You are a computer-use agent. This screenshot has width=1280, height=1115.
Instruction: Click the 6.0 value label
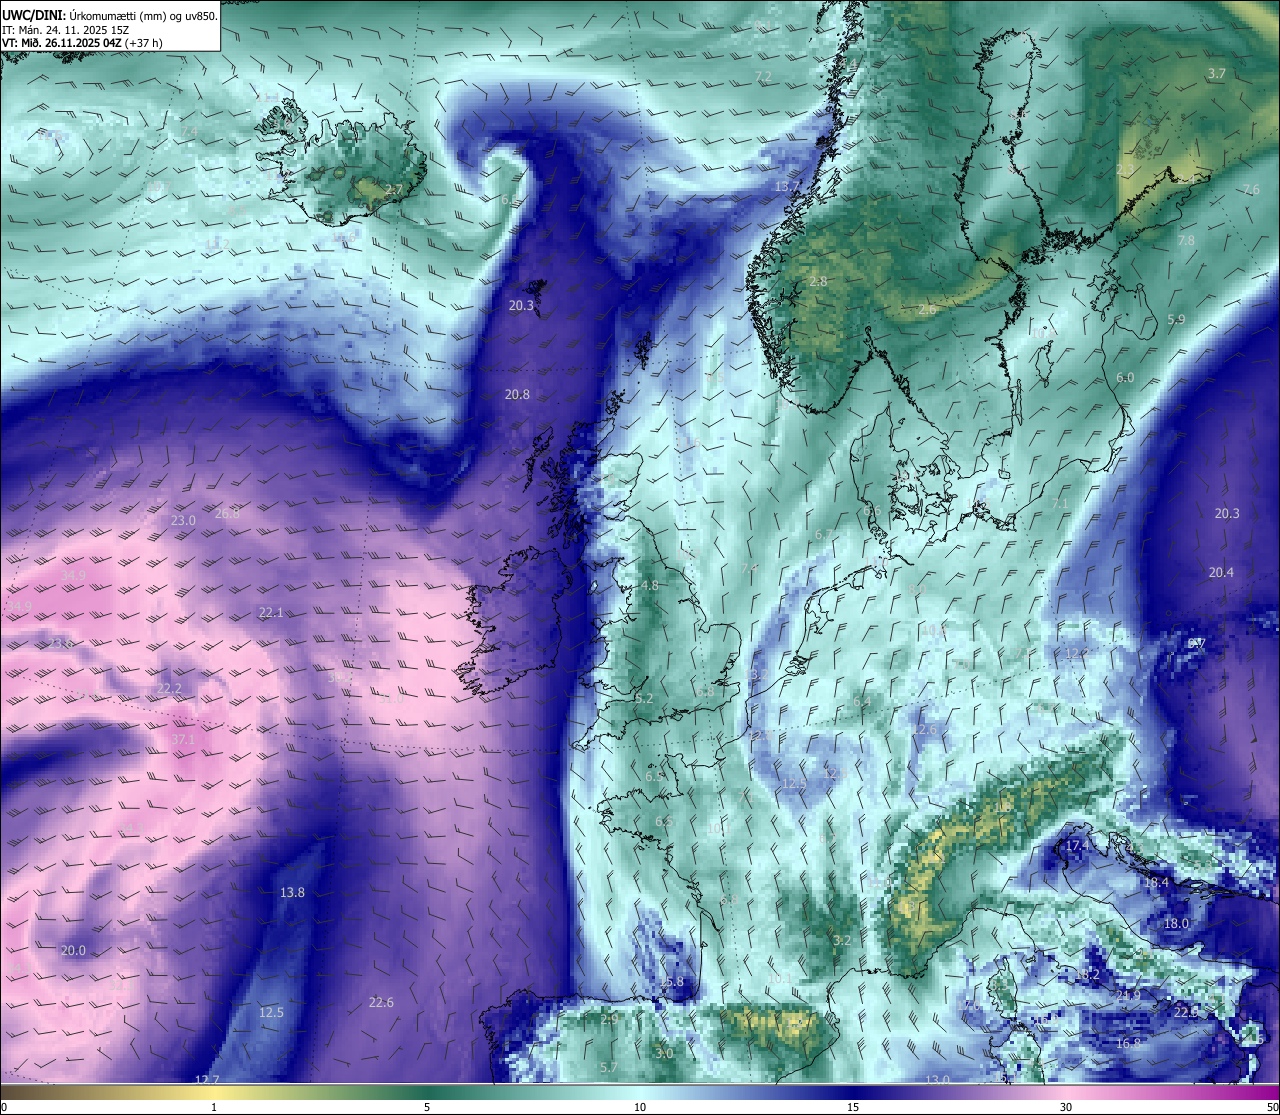(x=1125, y=378)
